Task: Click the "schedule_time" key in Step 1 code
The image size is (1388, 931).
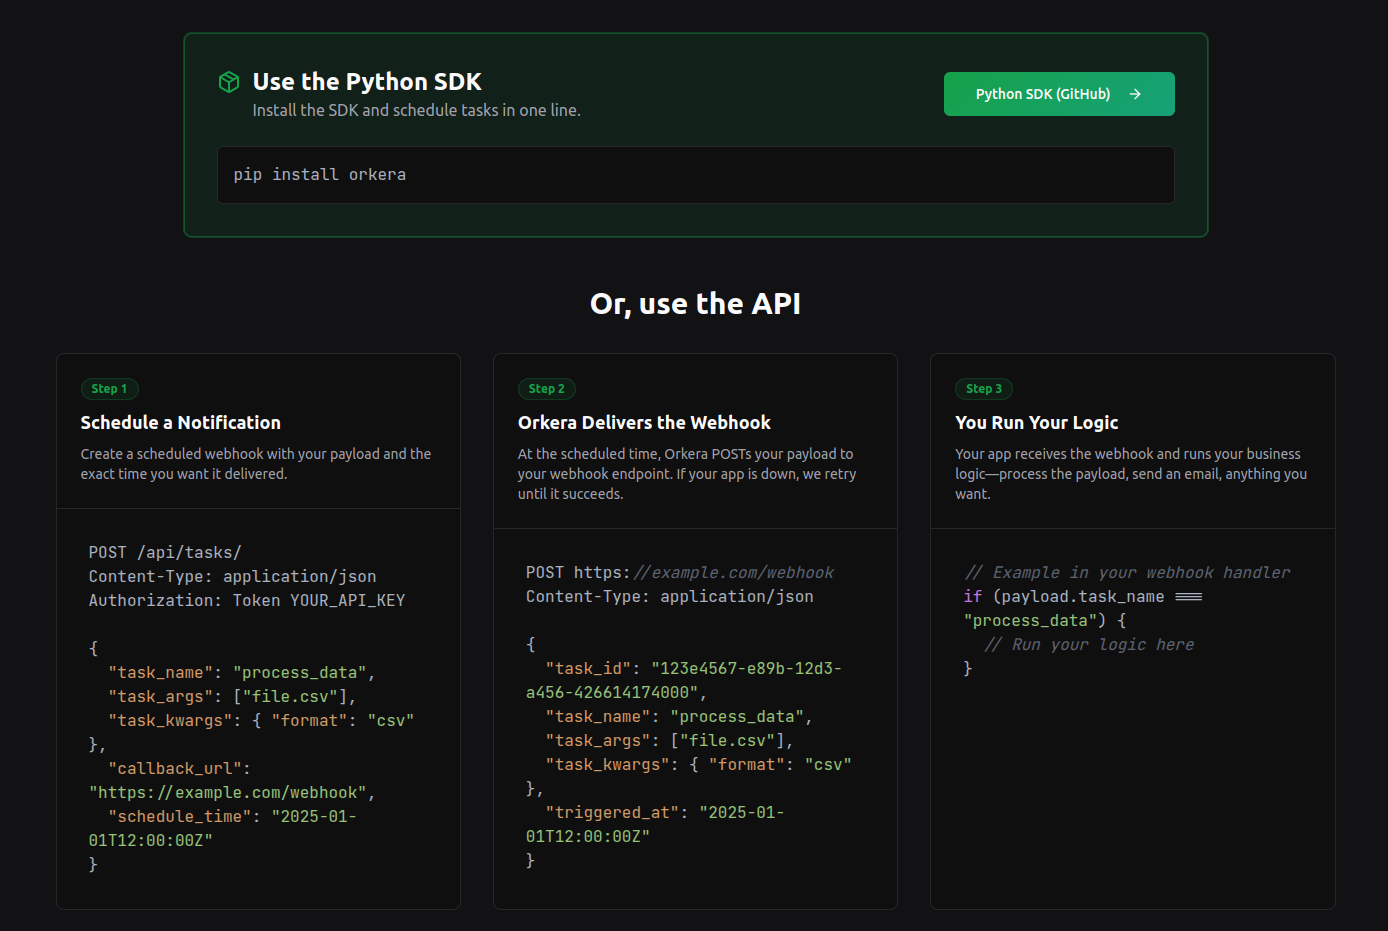Action: 180,817
